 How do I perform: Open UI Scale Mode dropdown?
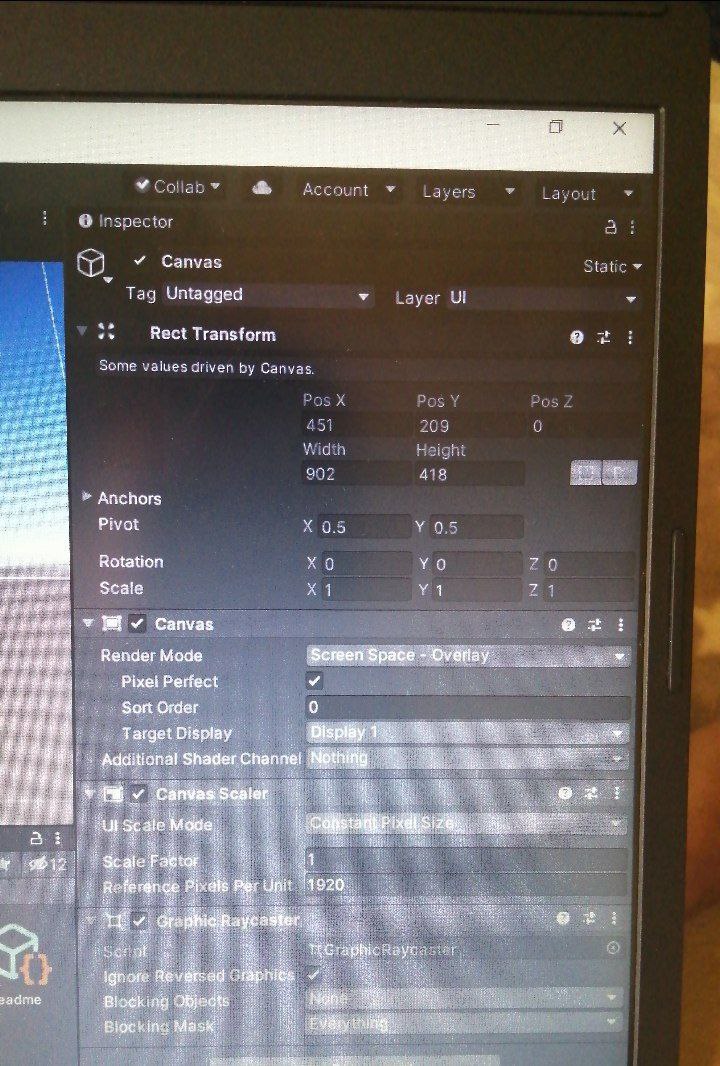point(466,824)
